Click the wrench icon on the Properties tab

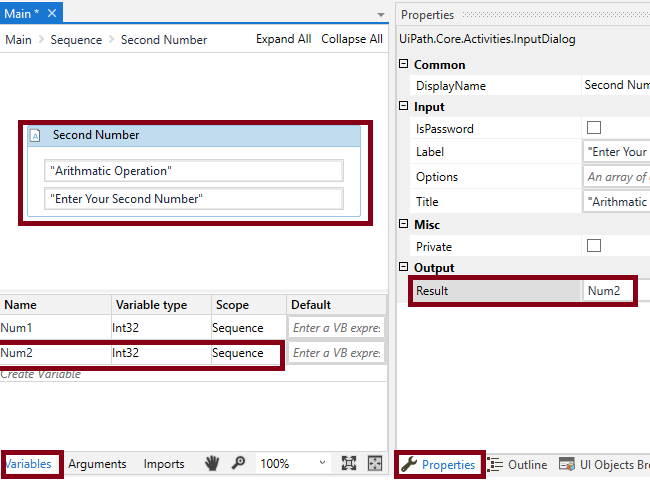point(409,464)
